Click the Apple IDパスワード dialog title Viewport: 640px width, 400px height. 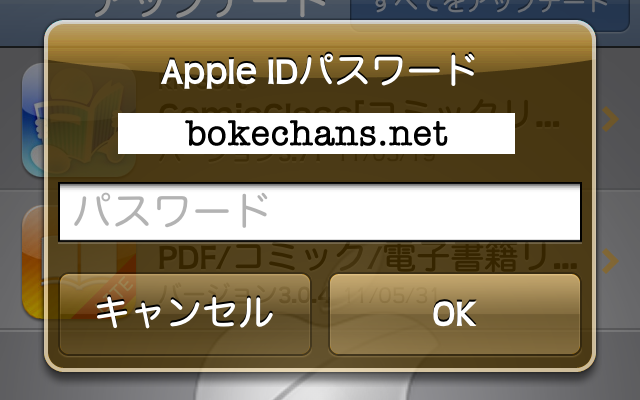tap(319, 71)
